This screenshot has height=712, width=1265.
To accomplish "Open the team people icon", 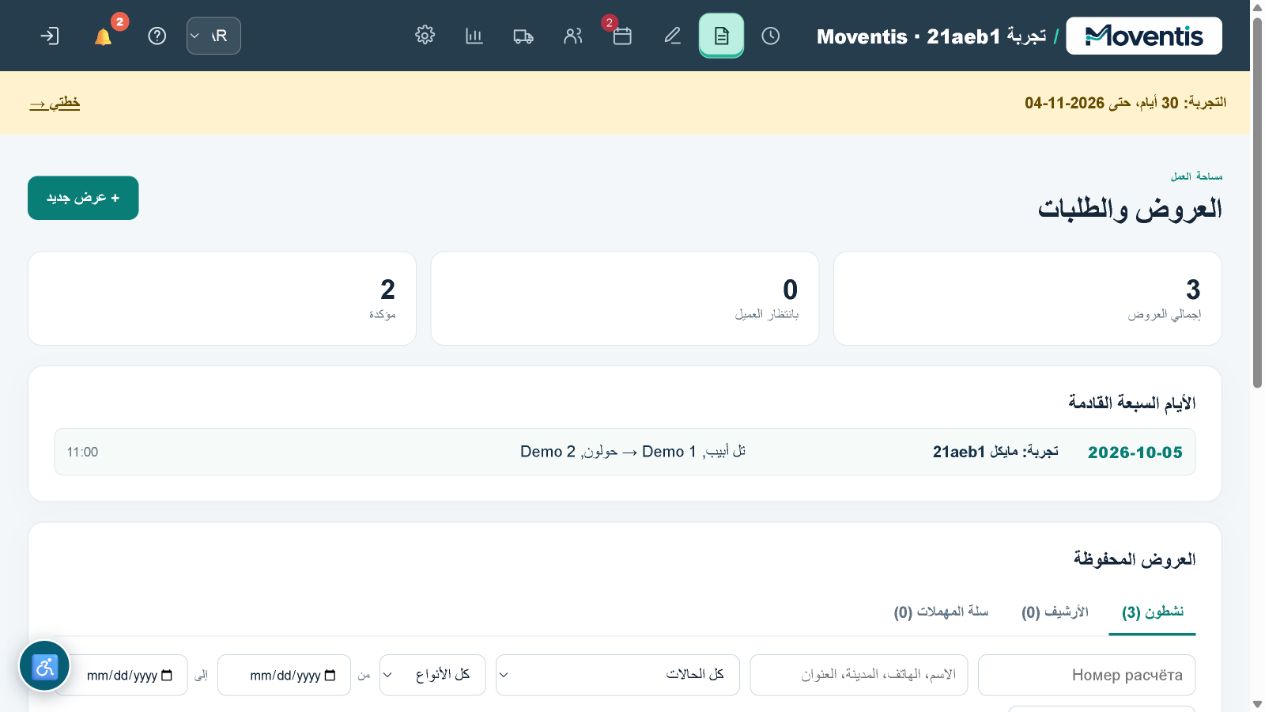I will pos(573,36).
